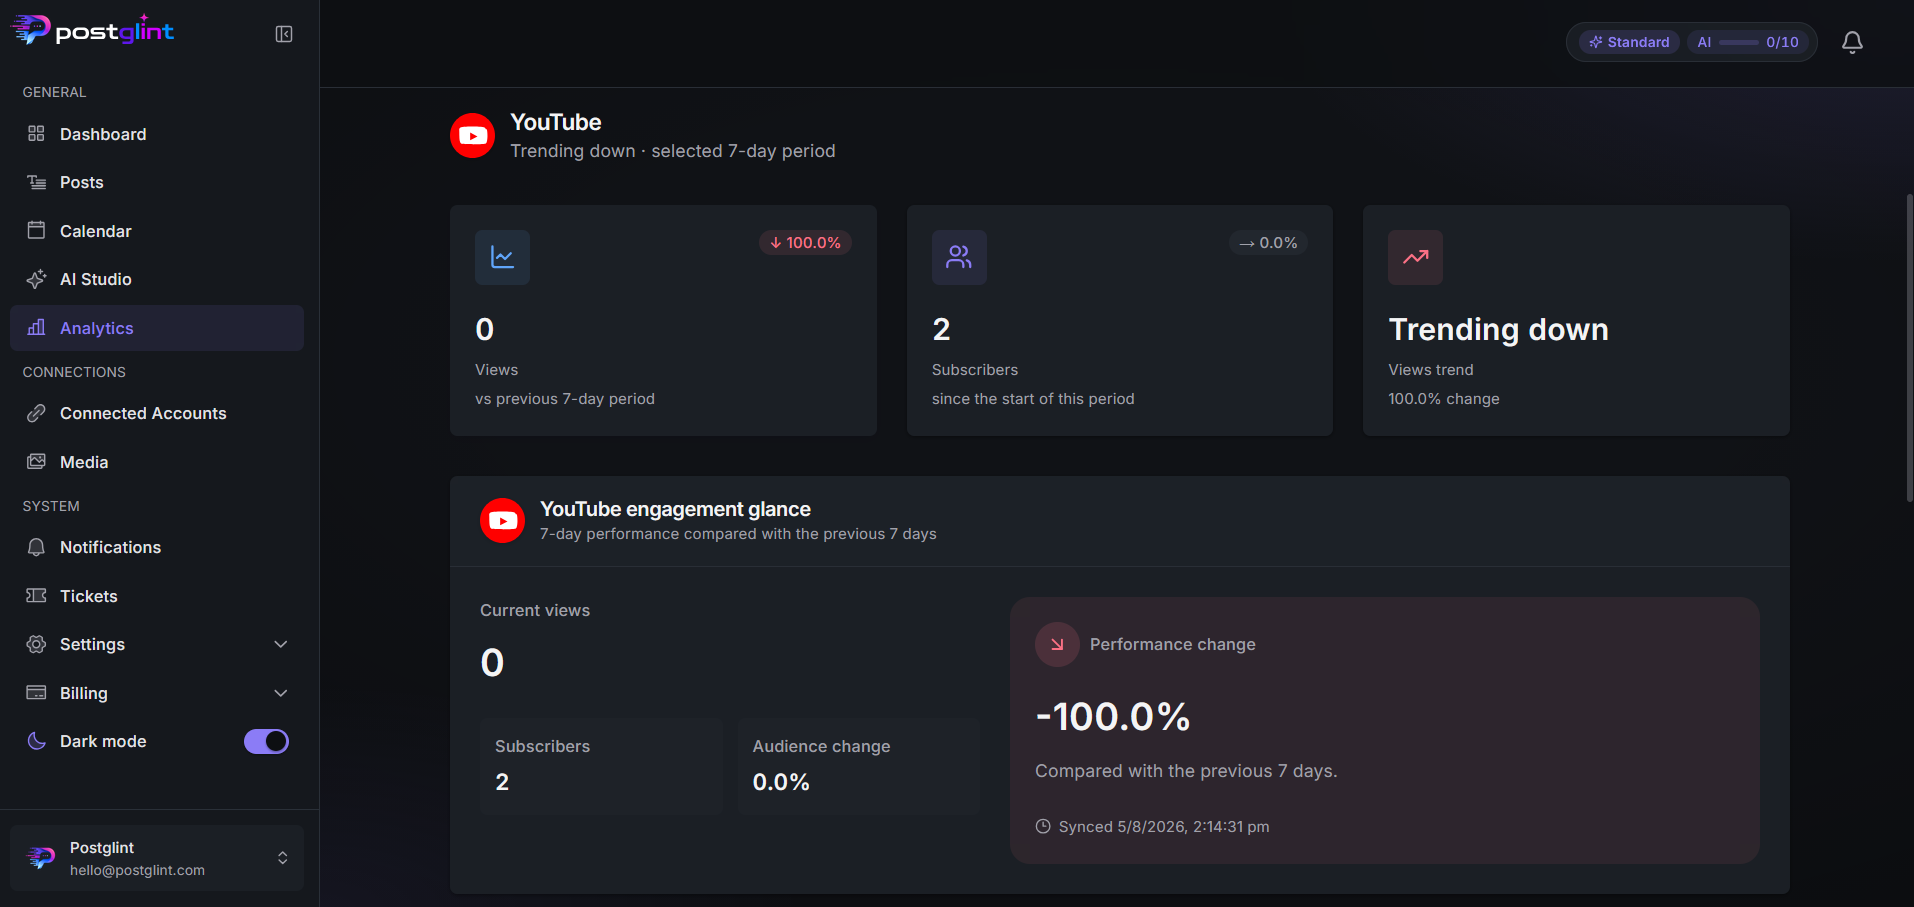Viewport: 1914px width, 907px height.
Task: Click the Dashboard grid icon
Action: pyautogui.click(x=36, y=134)
